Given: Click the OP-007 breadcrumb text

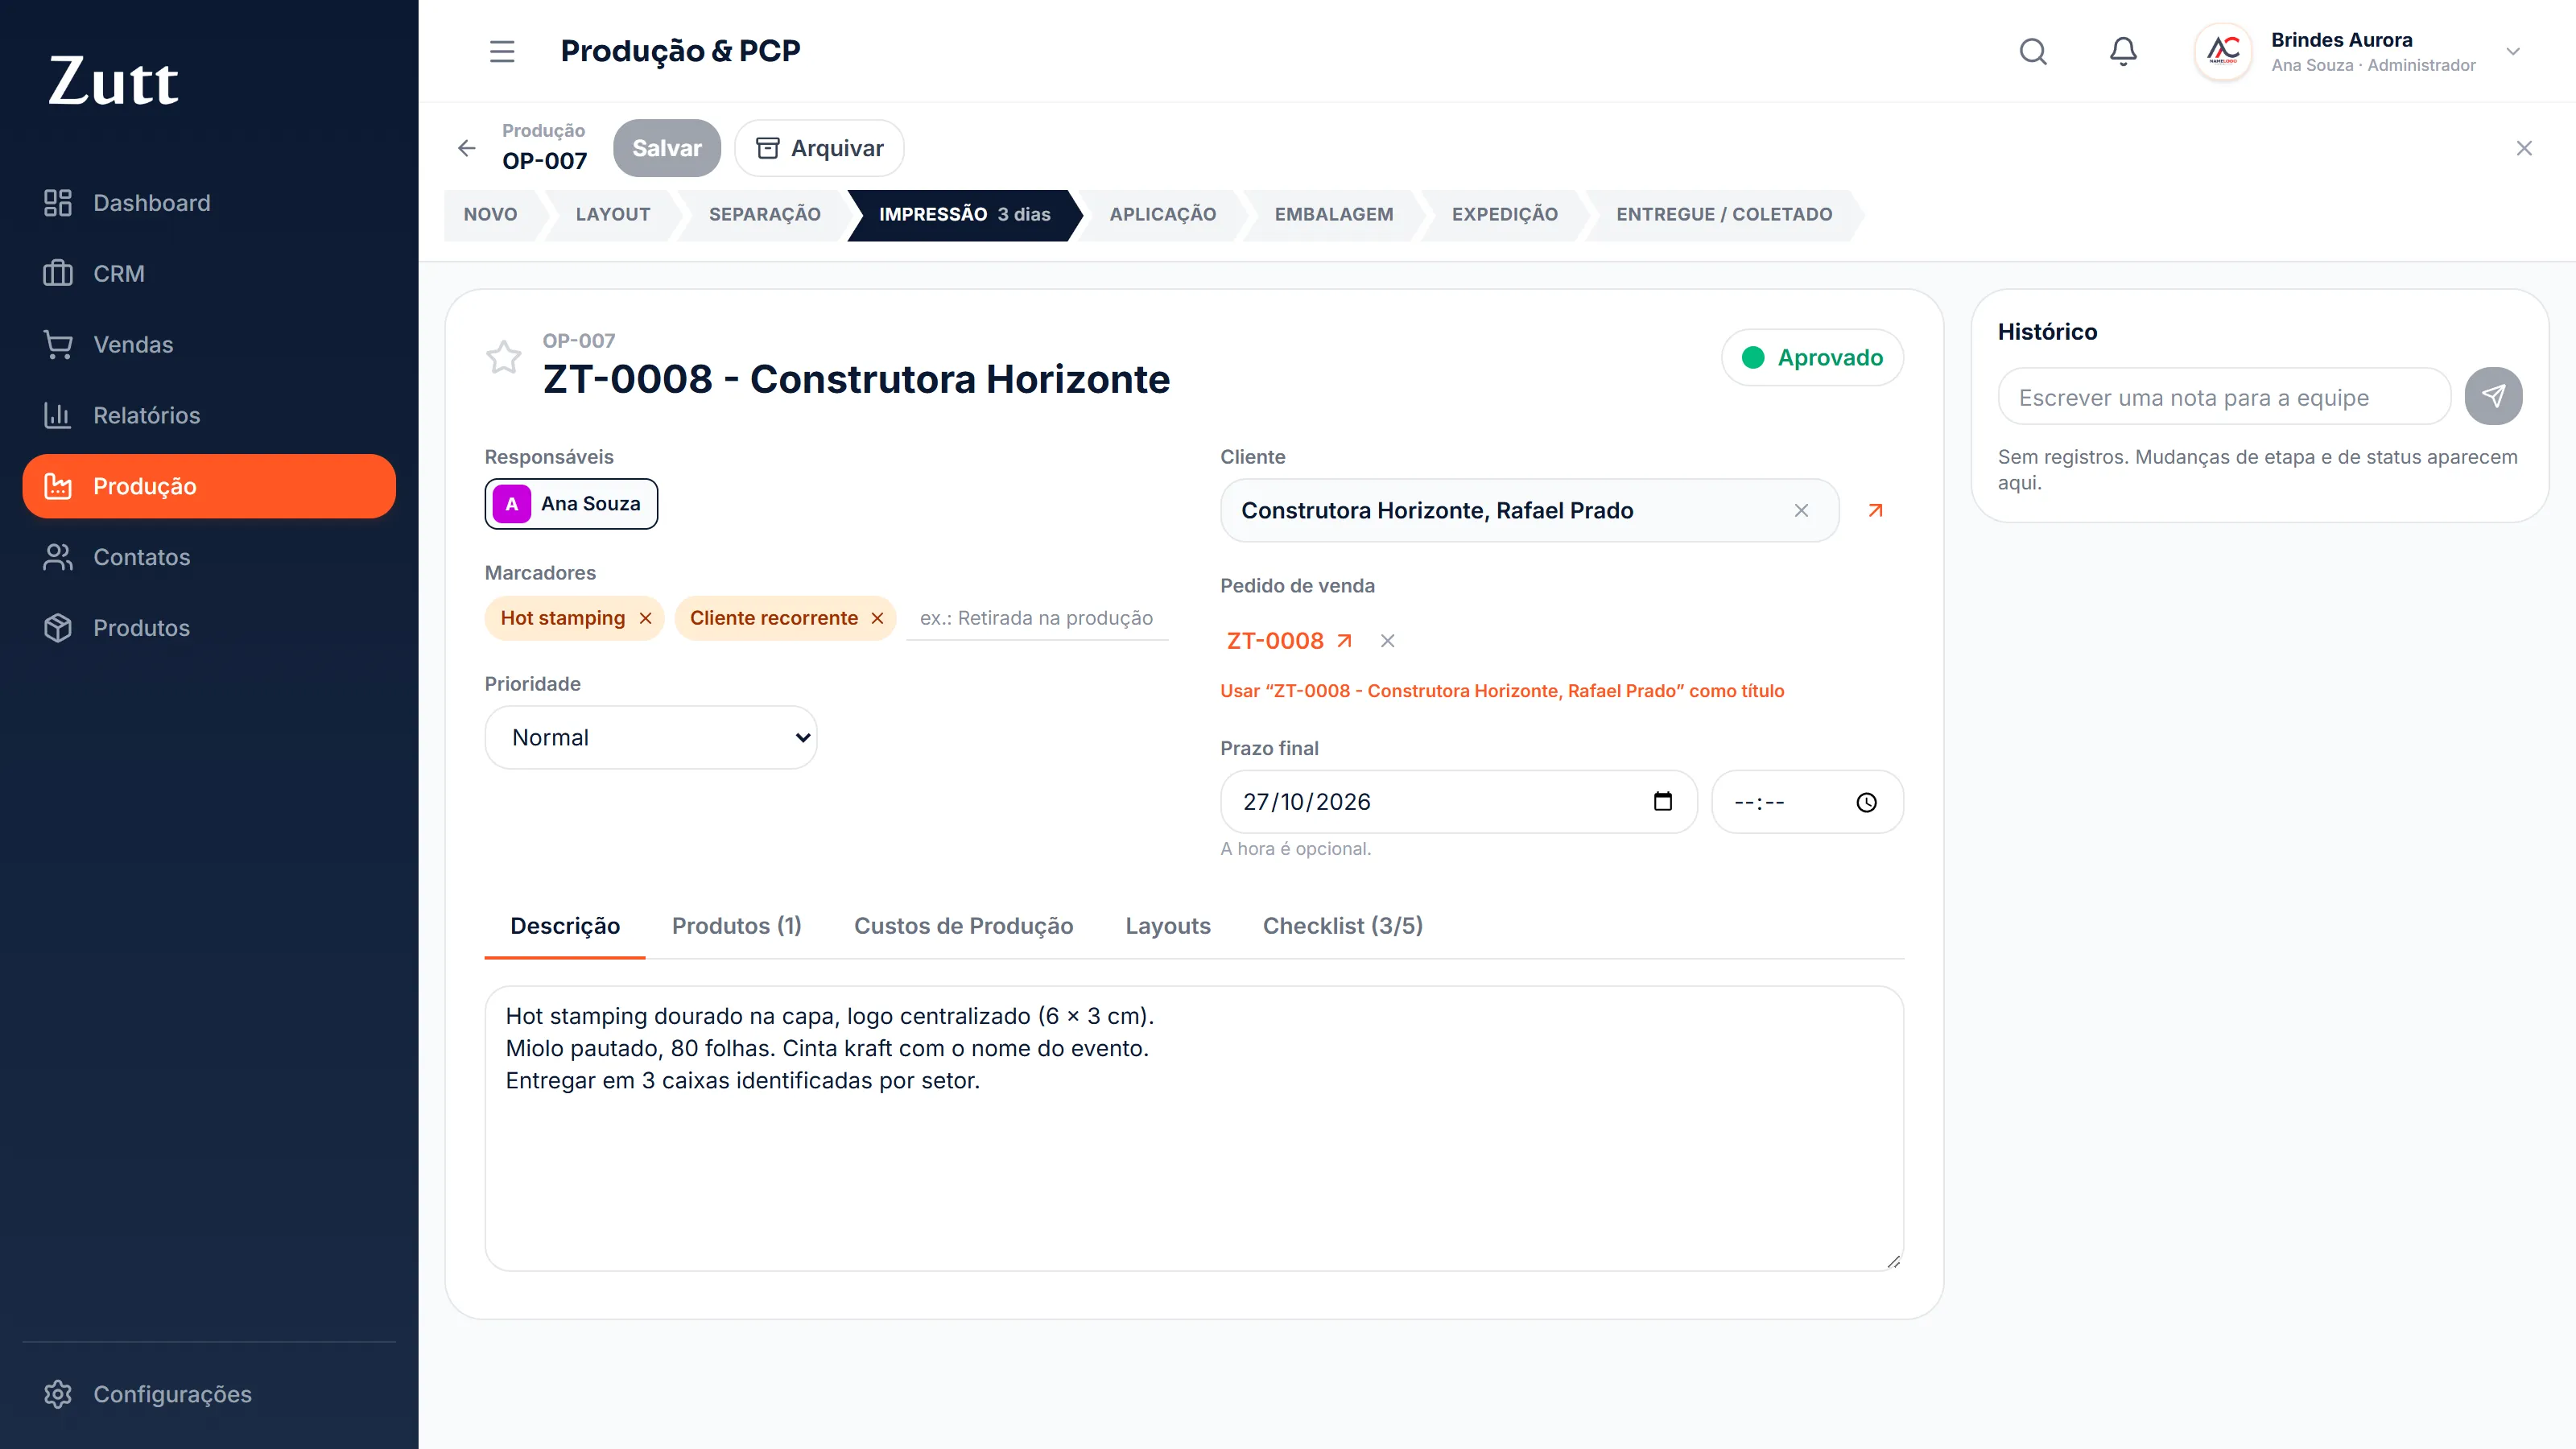Looking at the screenshot, I should 544,161.
